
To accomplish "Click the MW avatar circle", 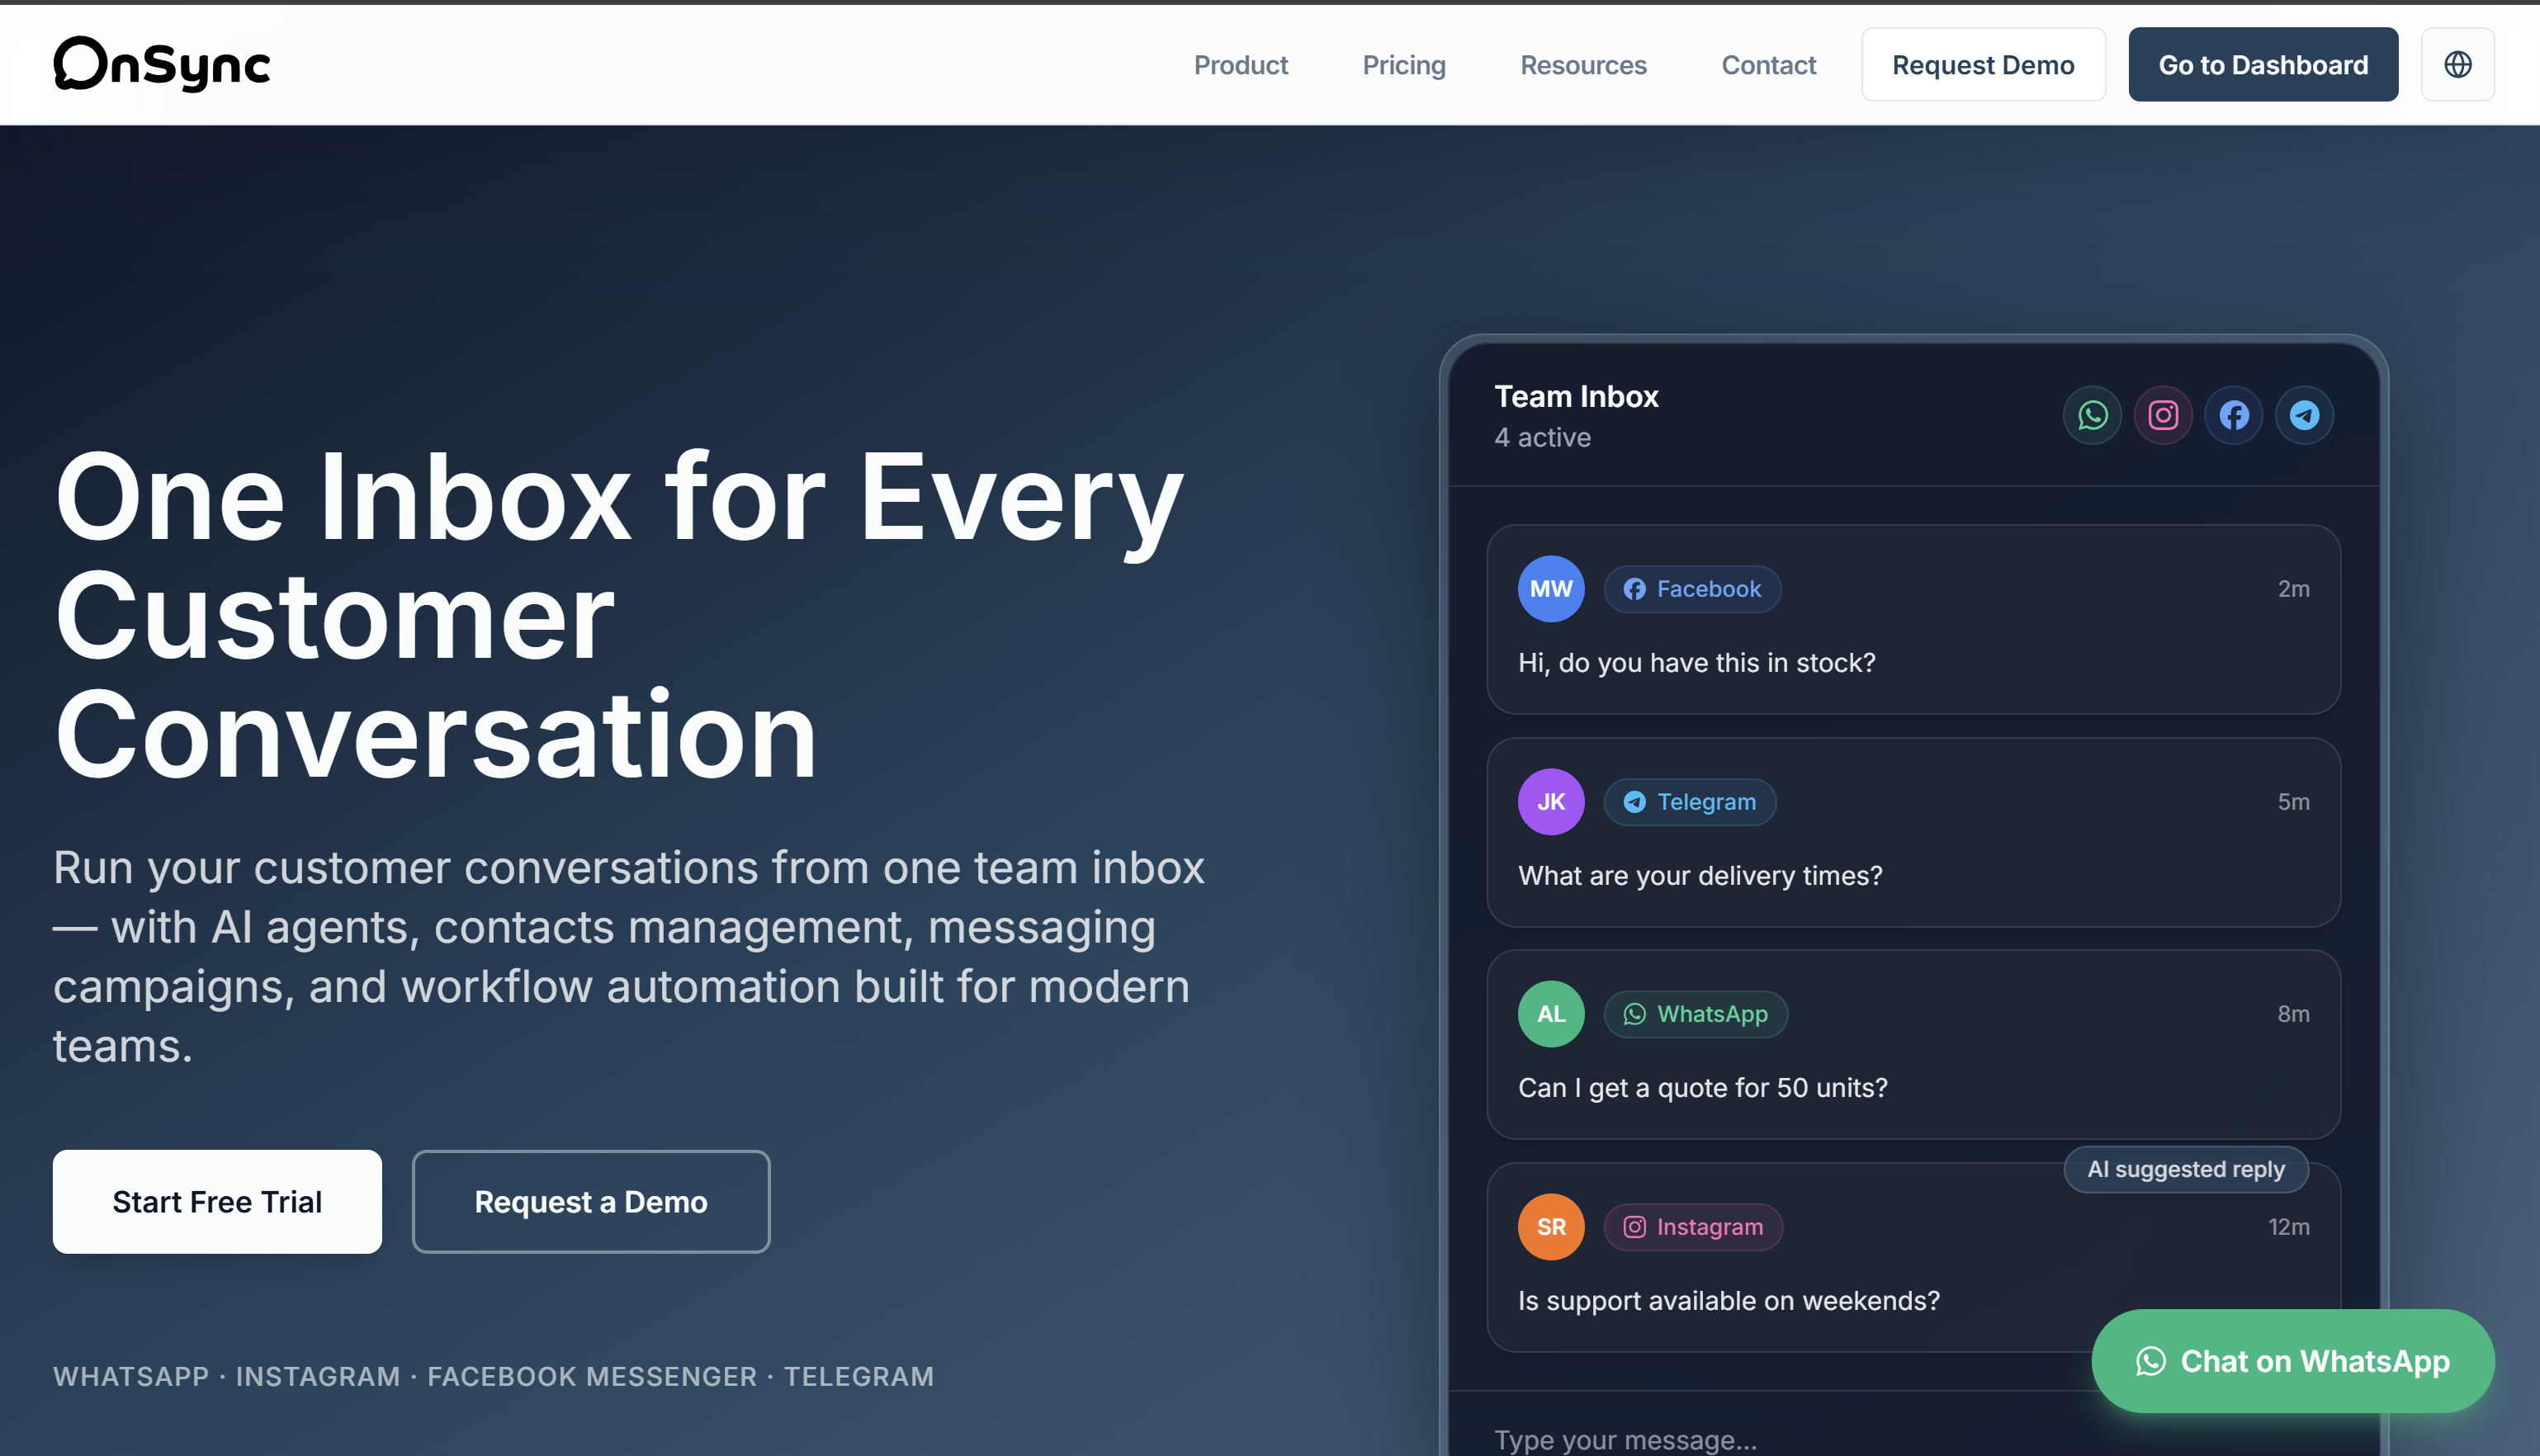I will point(1550,589).
